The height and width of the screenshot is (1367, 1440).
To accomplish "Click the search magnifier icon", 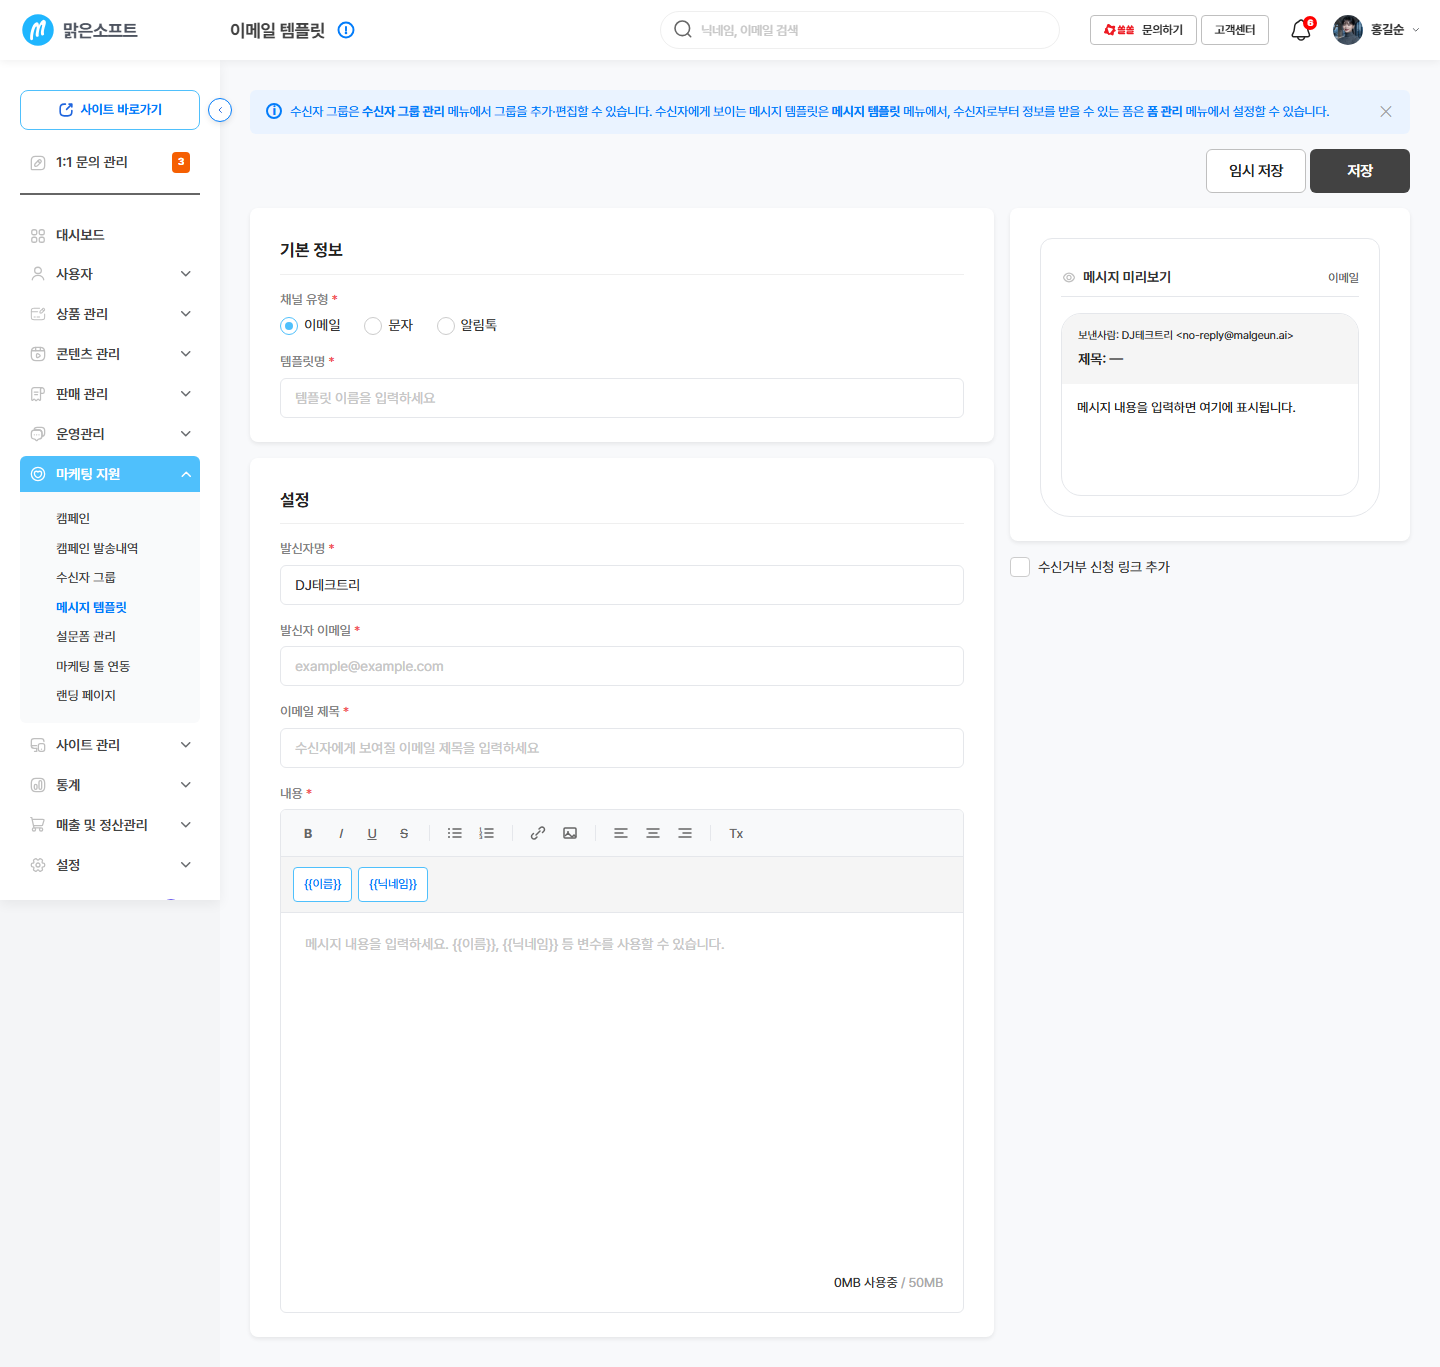I will pos(683,29).
